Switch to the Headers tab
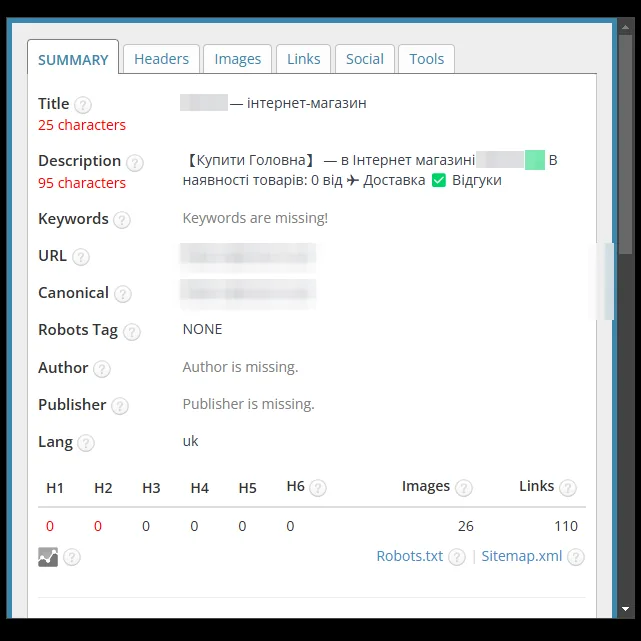This screenshot has height=641, width=641. [161, 59]
